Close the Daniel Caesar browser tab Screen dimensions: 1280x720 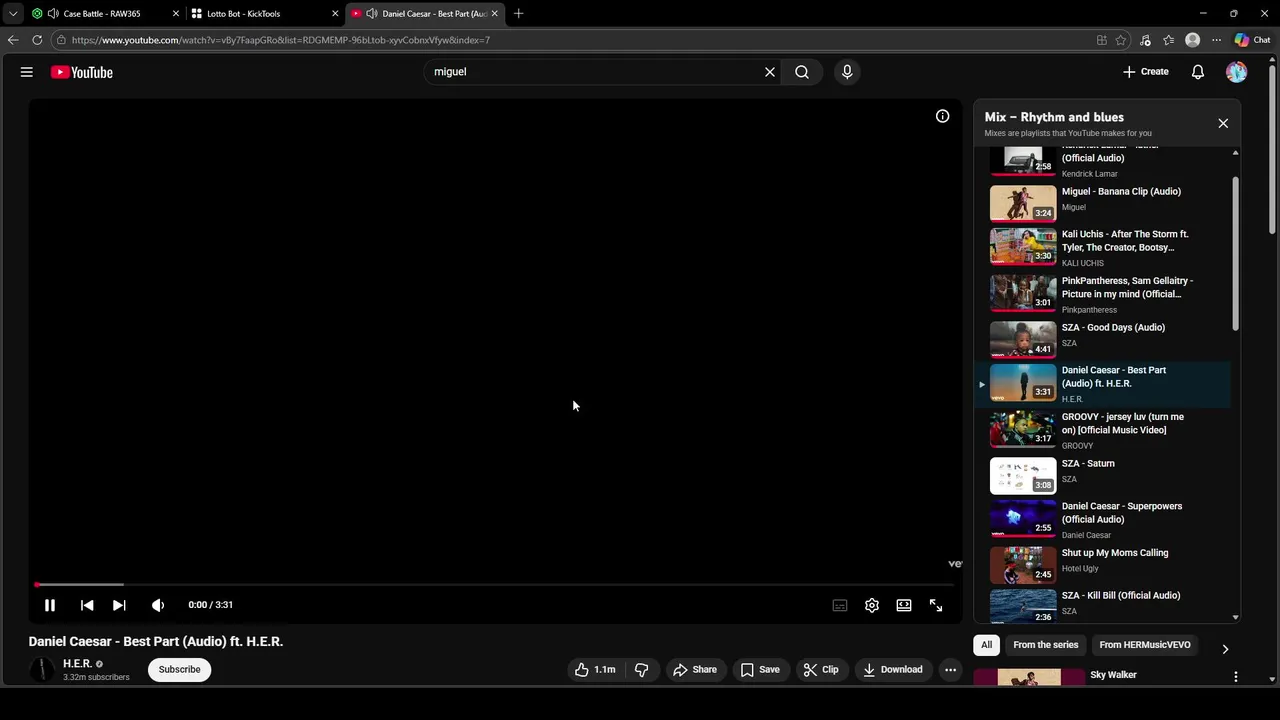tap(494, 14)
